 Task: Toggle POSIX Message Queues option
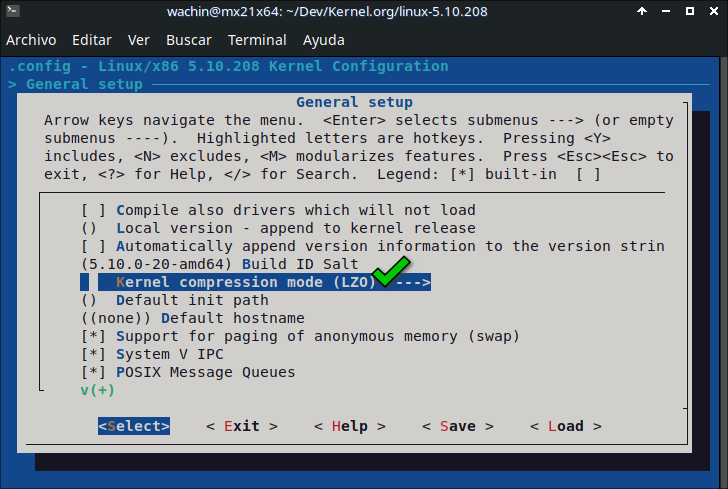click(188, 372)
